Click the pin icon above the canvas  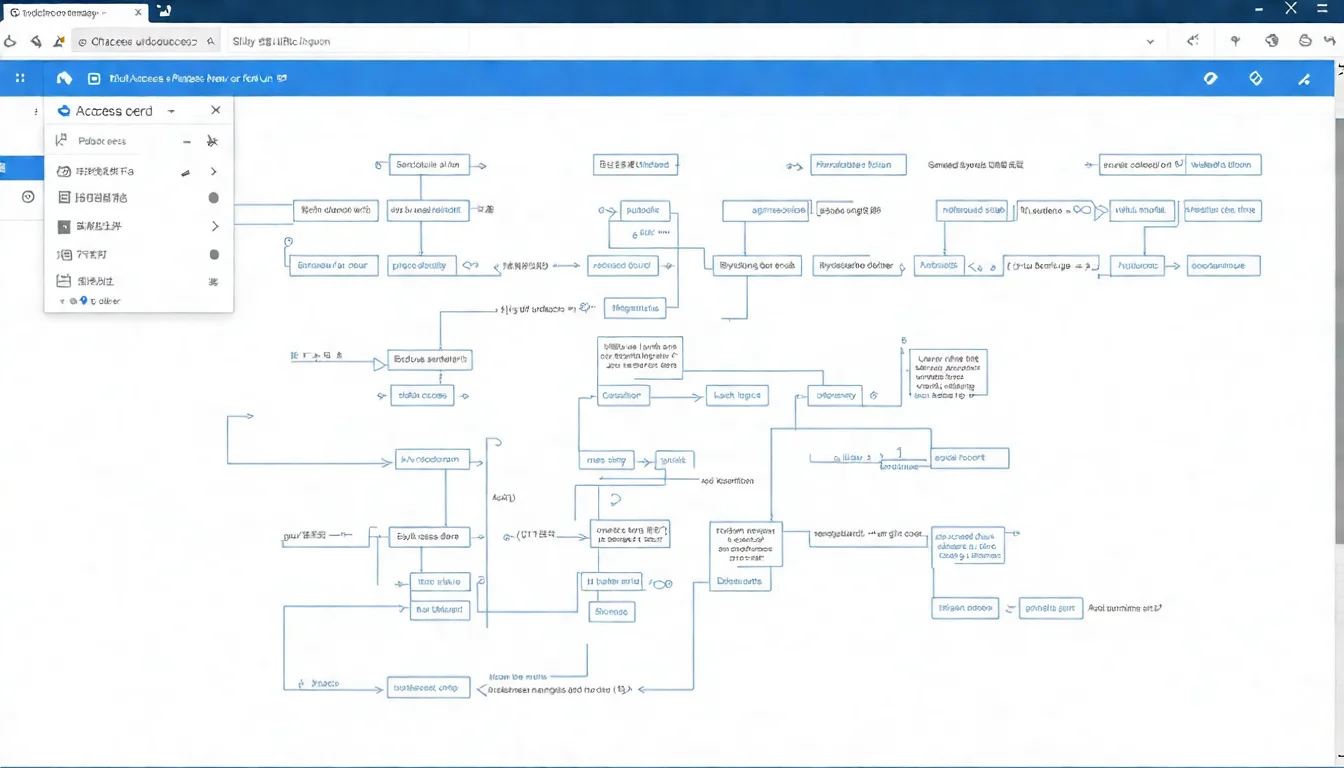[x=1235, y=40]
